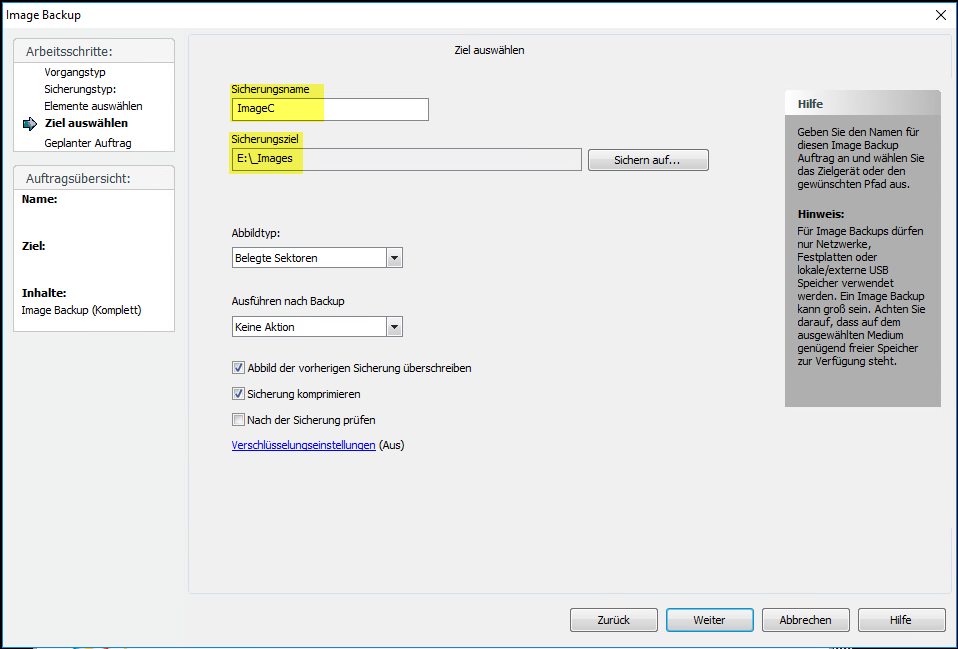This screenshot has width=958, height=649.
Task: Click the Hilfe button at bottom
Action: point(901,620)
